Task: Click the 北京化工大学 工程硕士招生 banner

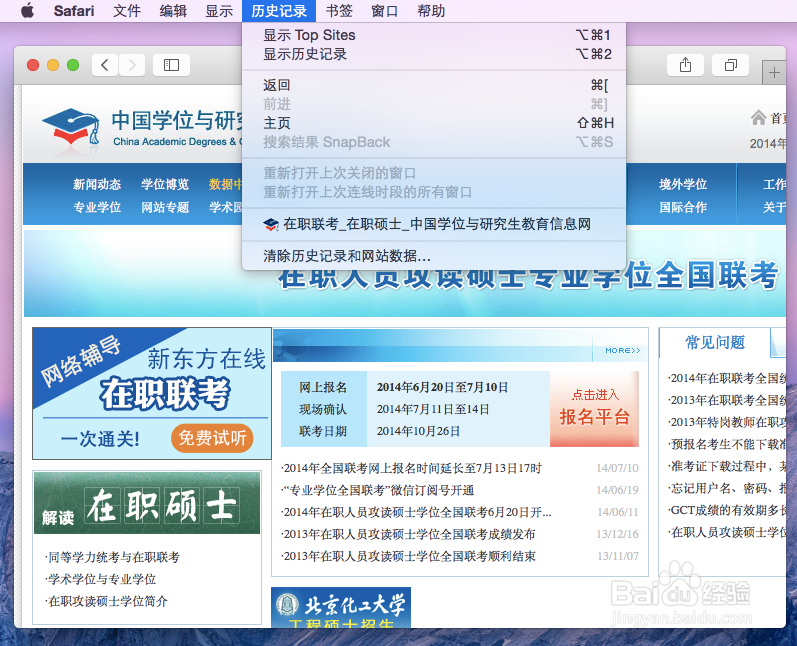Action: coord(341,607)
